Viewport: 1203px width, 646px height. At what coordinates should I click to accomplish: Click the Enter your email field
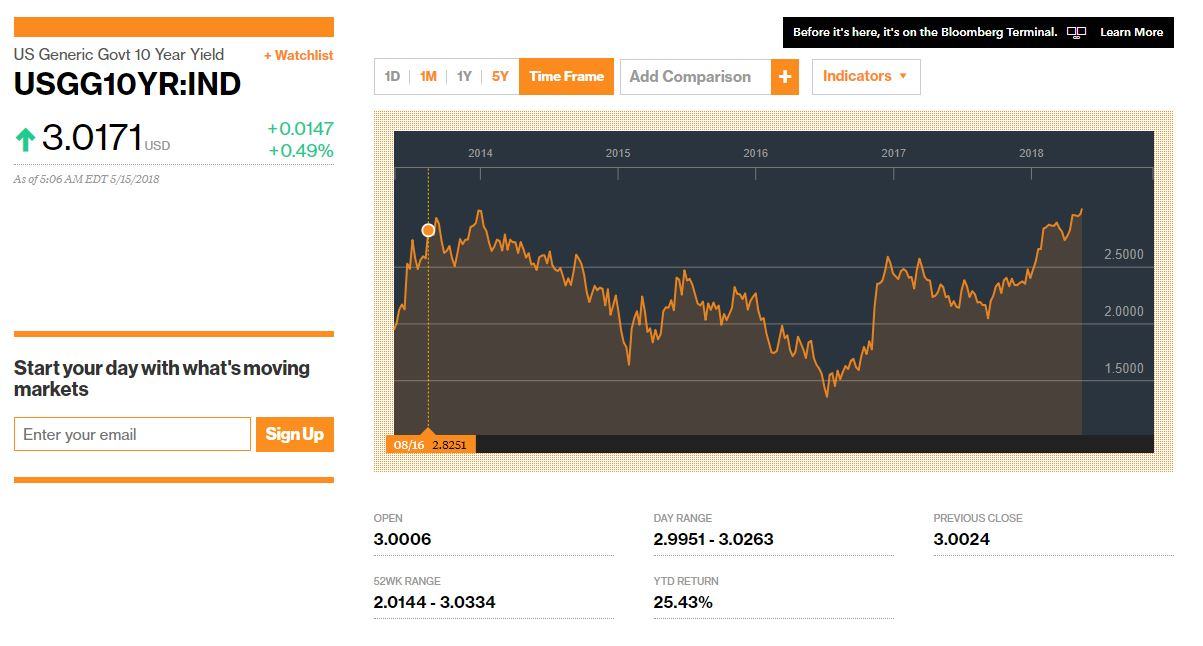click(132, 435)
